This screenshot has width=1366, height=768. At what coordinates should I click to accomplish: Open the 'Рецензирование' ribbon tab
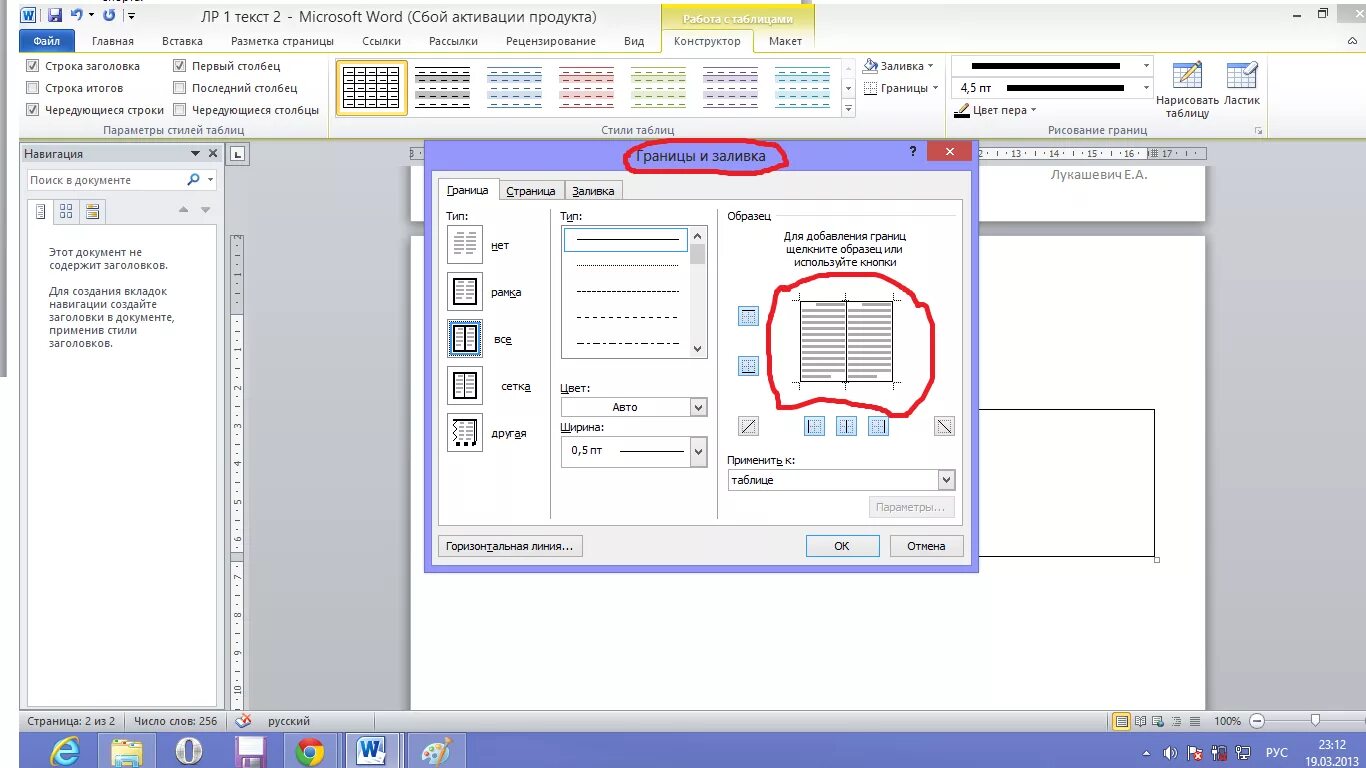click(551, 41)
